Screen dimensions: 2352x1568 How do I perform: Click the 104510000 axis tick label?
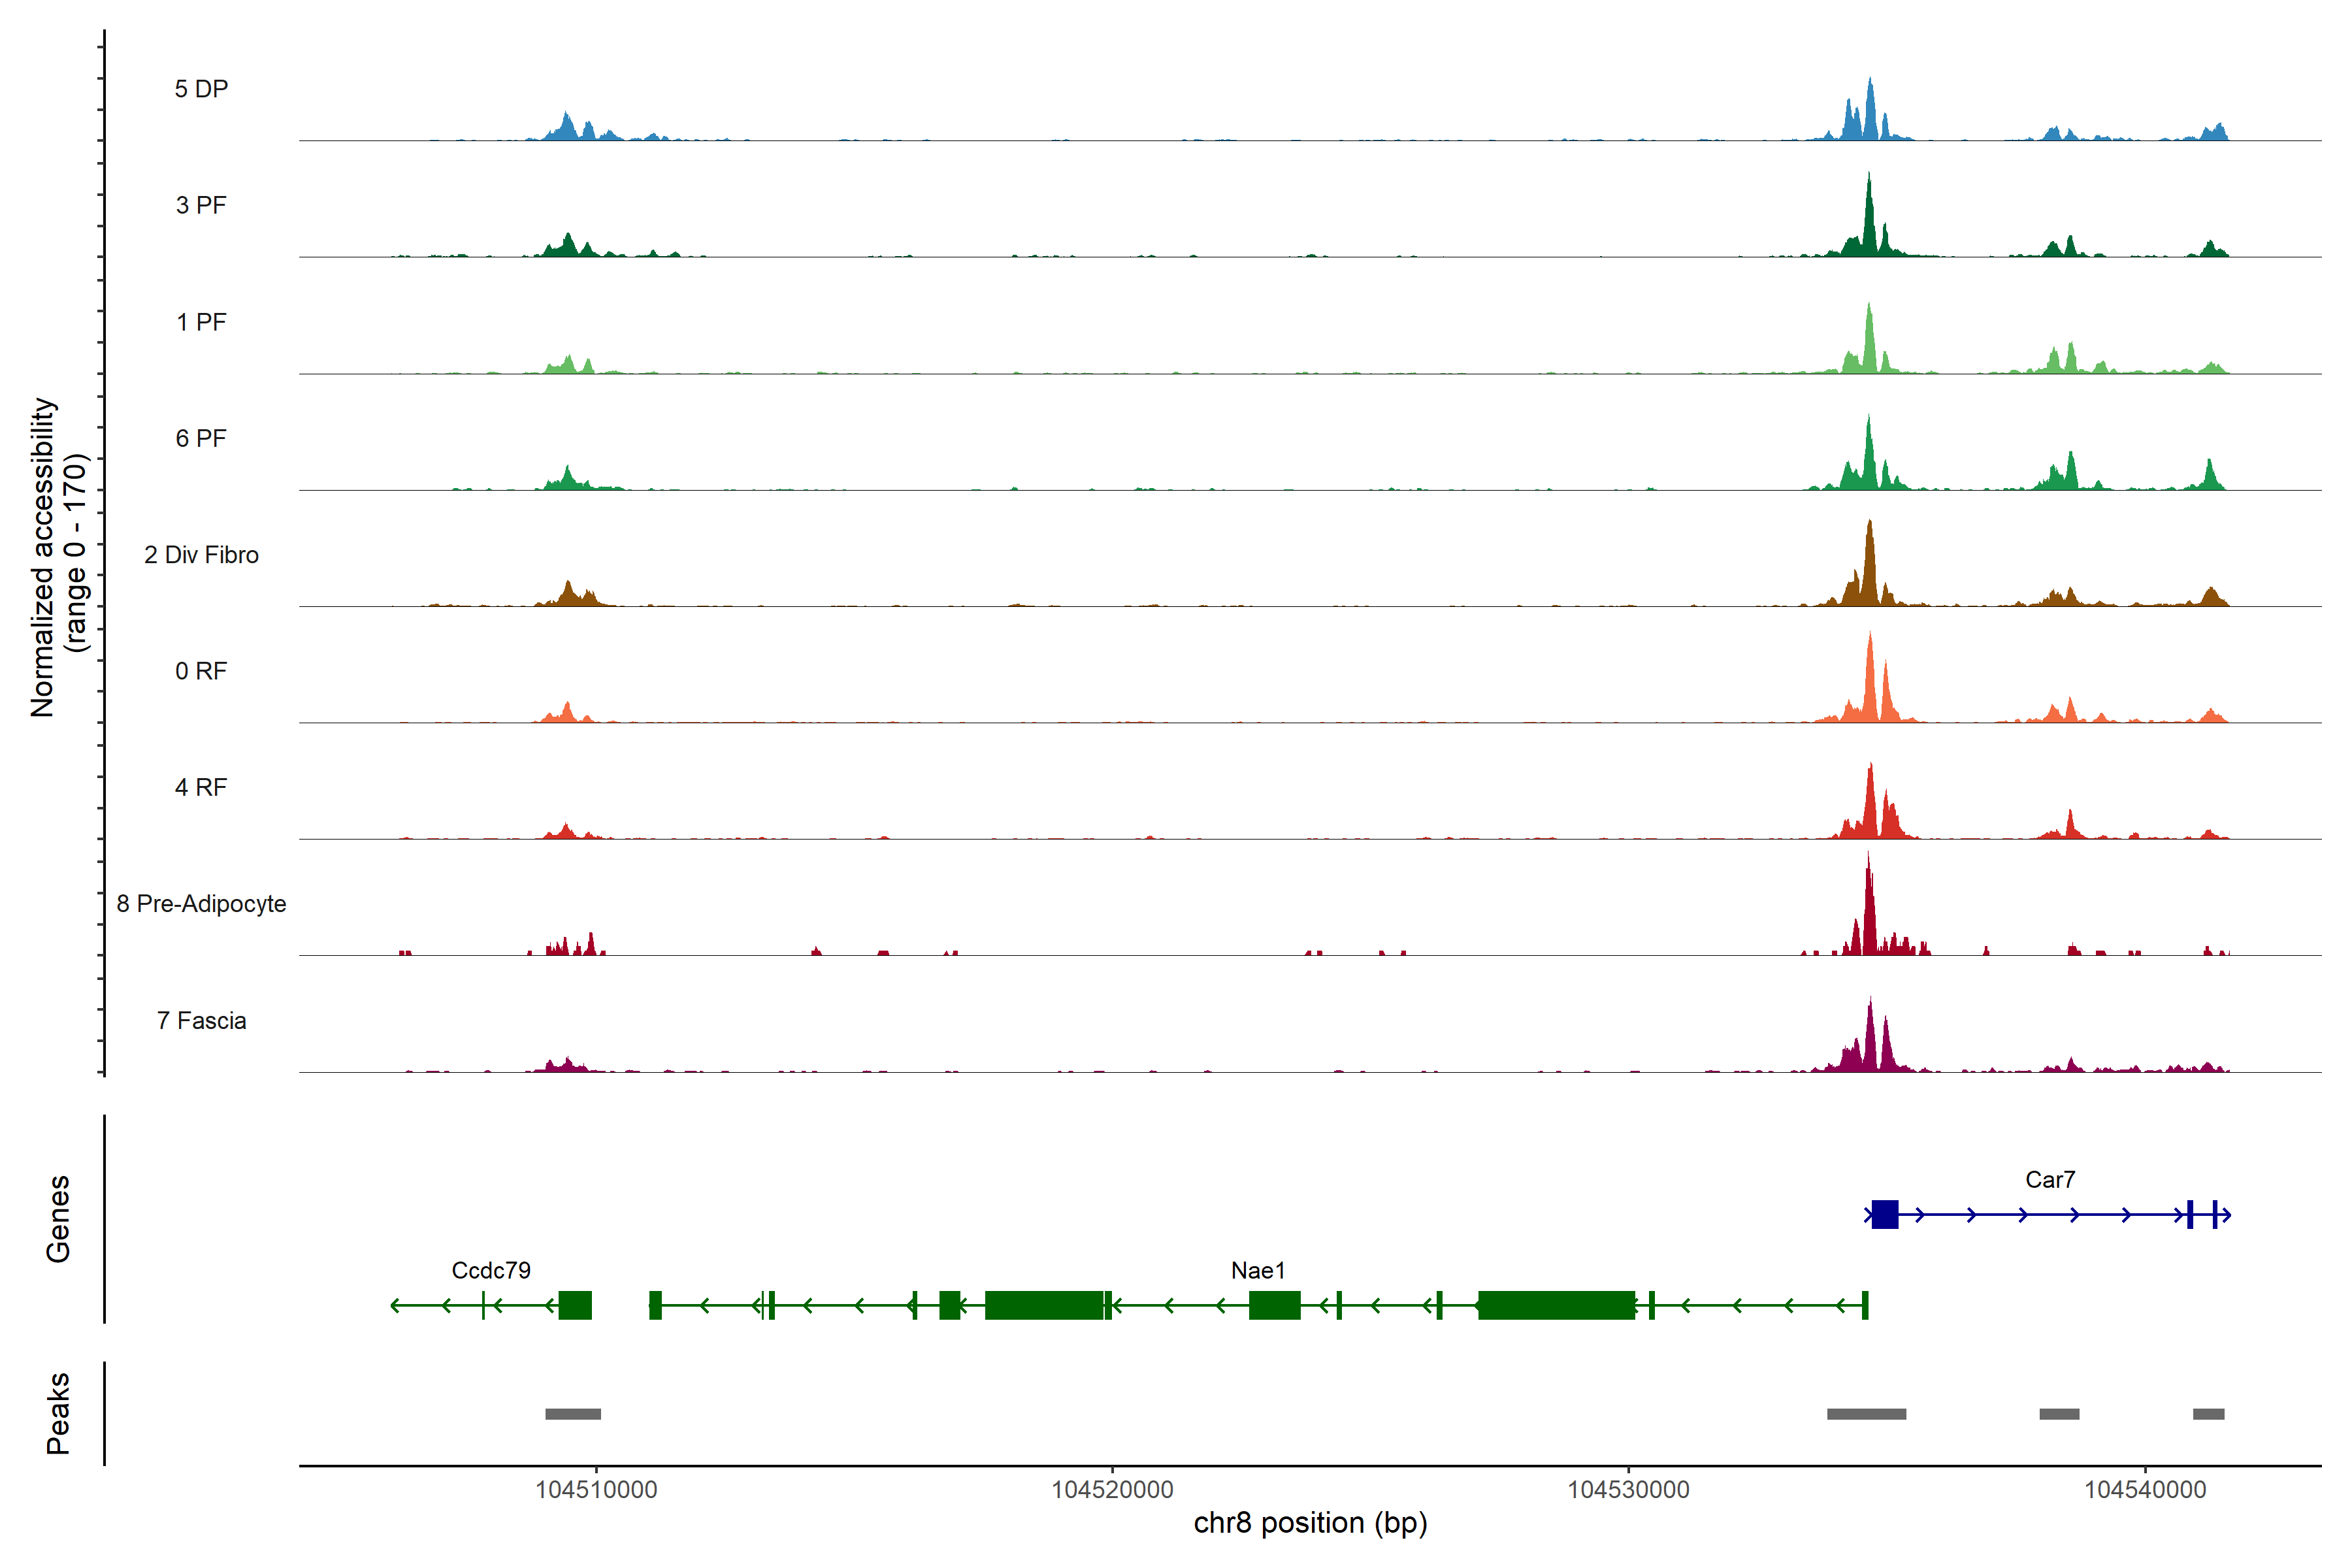click(596, 1489)
